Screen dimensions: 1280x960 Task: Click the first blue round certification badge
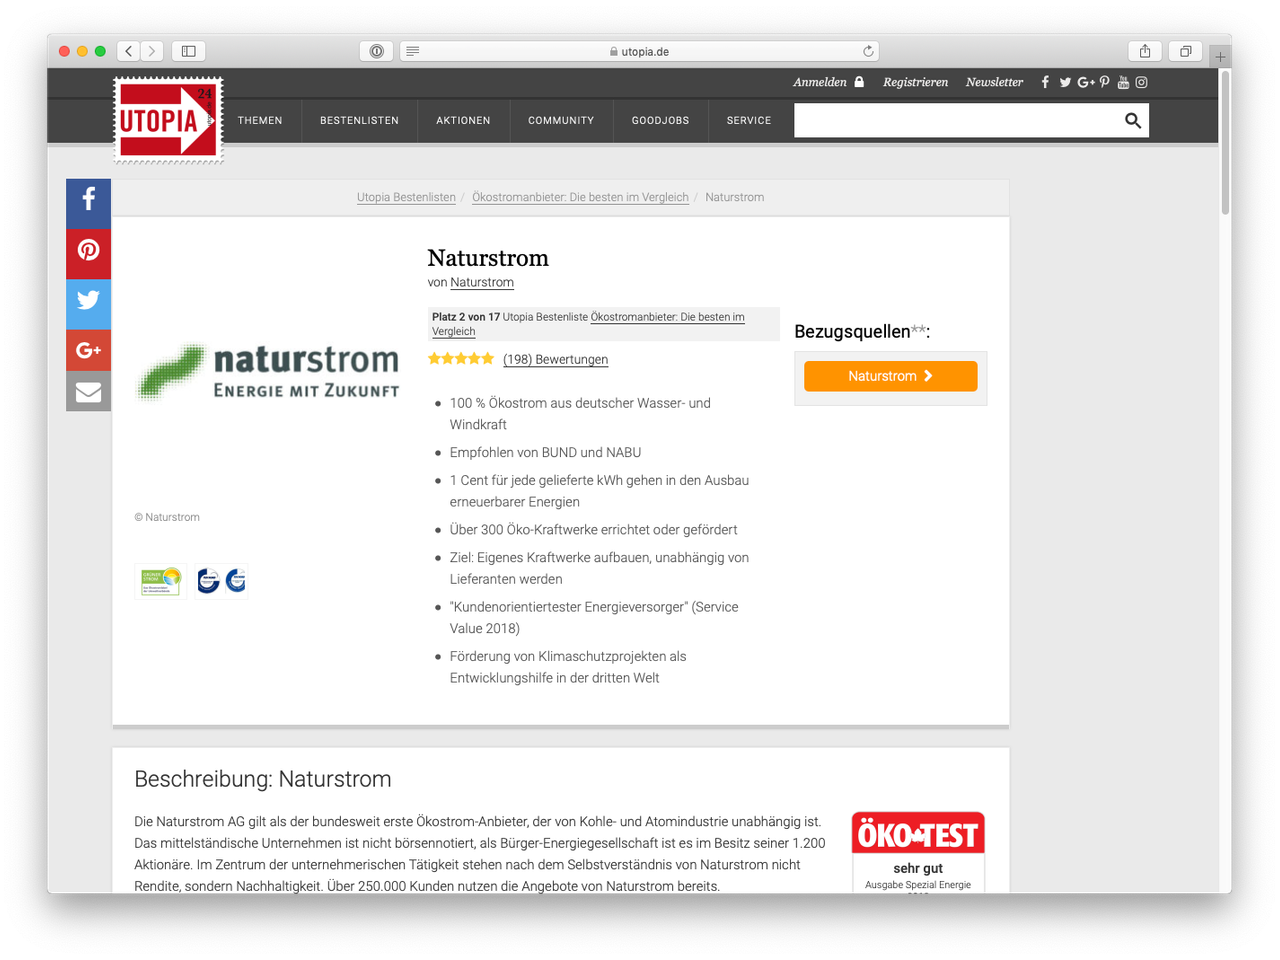click(208, 581)
